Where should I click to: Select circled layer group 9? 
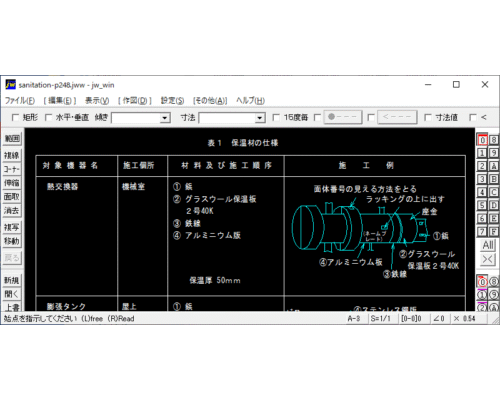(494, 295)
